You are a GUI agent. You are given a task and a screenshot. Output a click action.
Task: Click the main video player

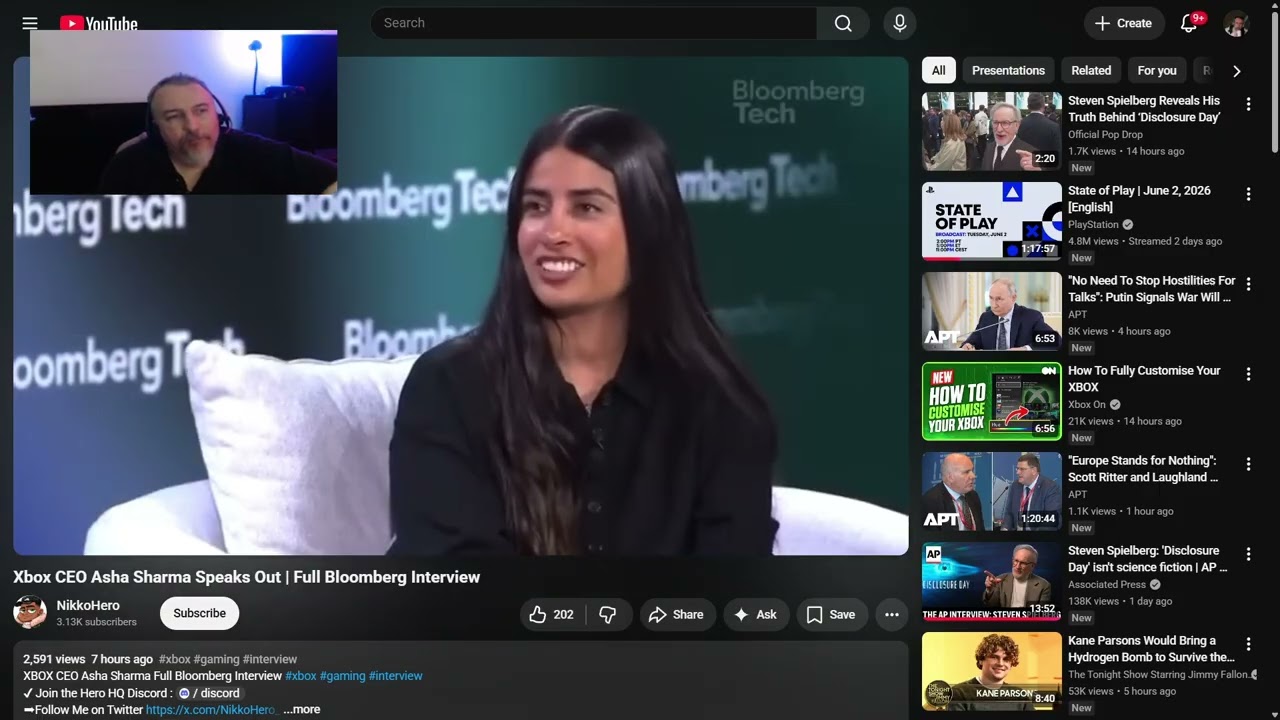coord(460,305)
